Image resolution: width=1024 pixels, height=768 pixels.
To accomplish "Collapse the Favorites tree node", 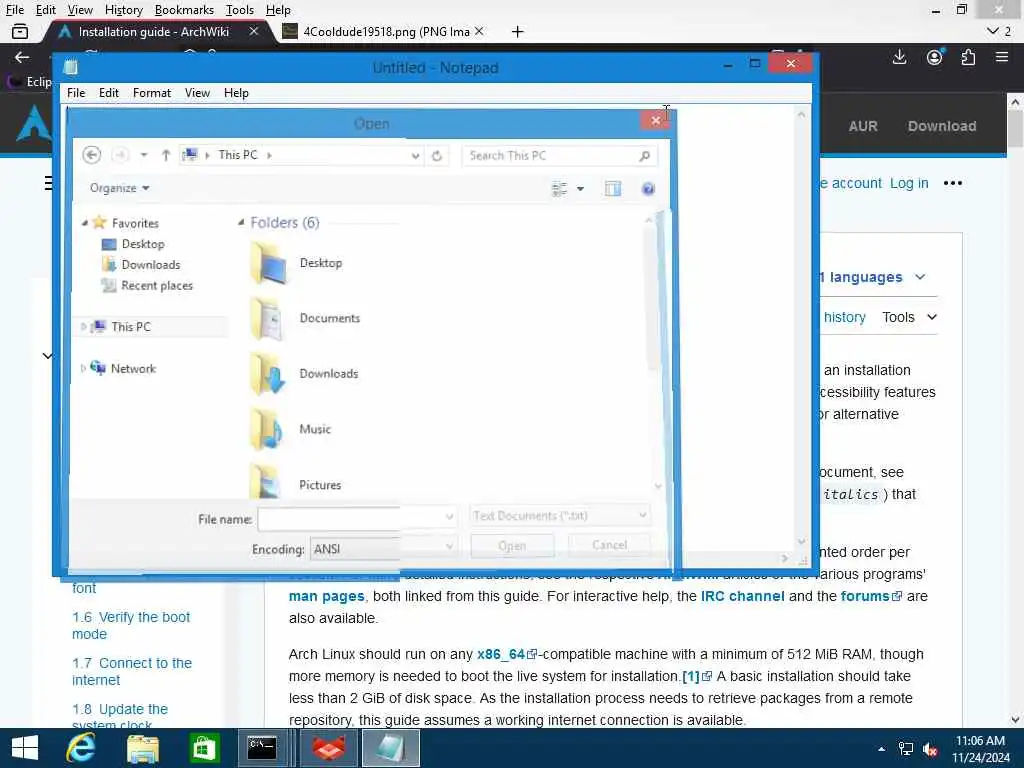I will tap(84, 223).
